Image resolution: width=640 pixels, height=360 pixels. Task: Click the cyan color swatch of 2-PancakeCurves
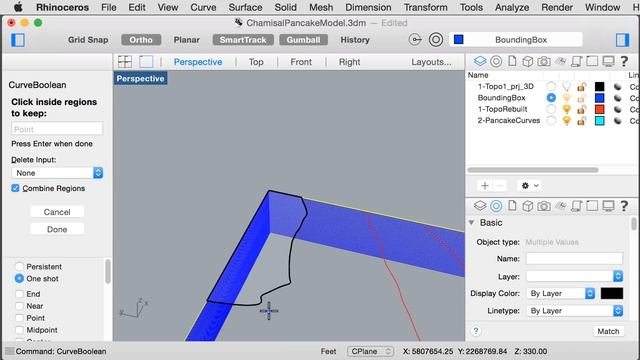click(x=600, y=120)
